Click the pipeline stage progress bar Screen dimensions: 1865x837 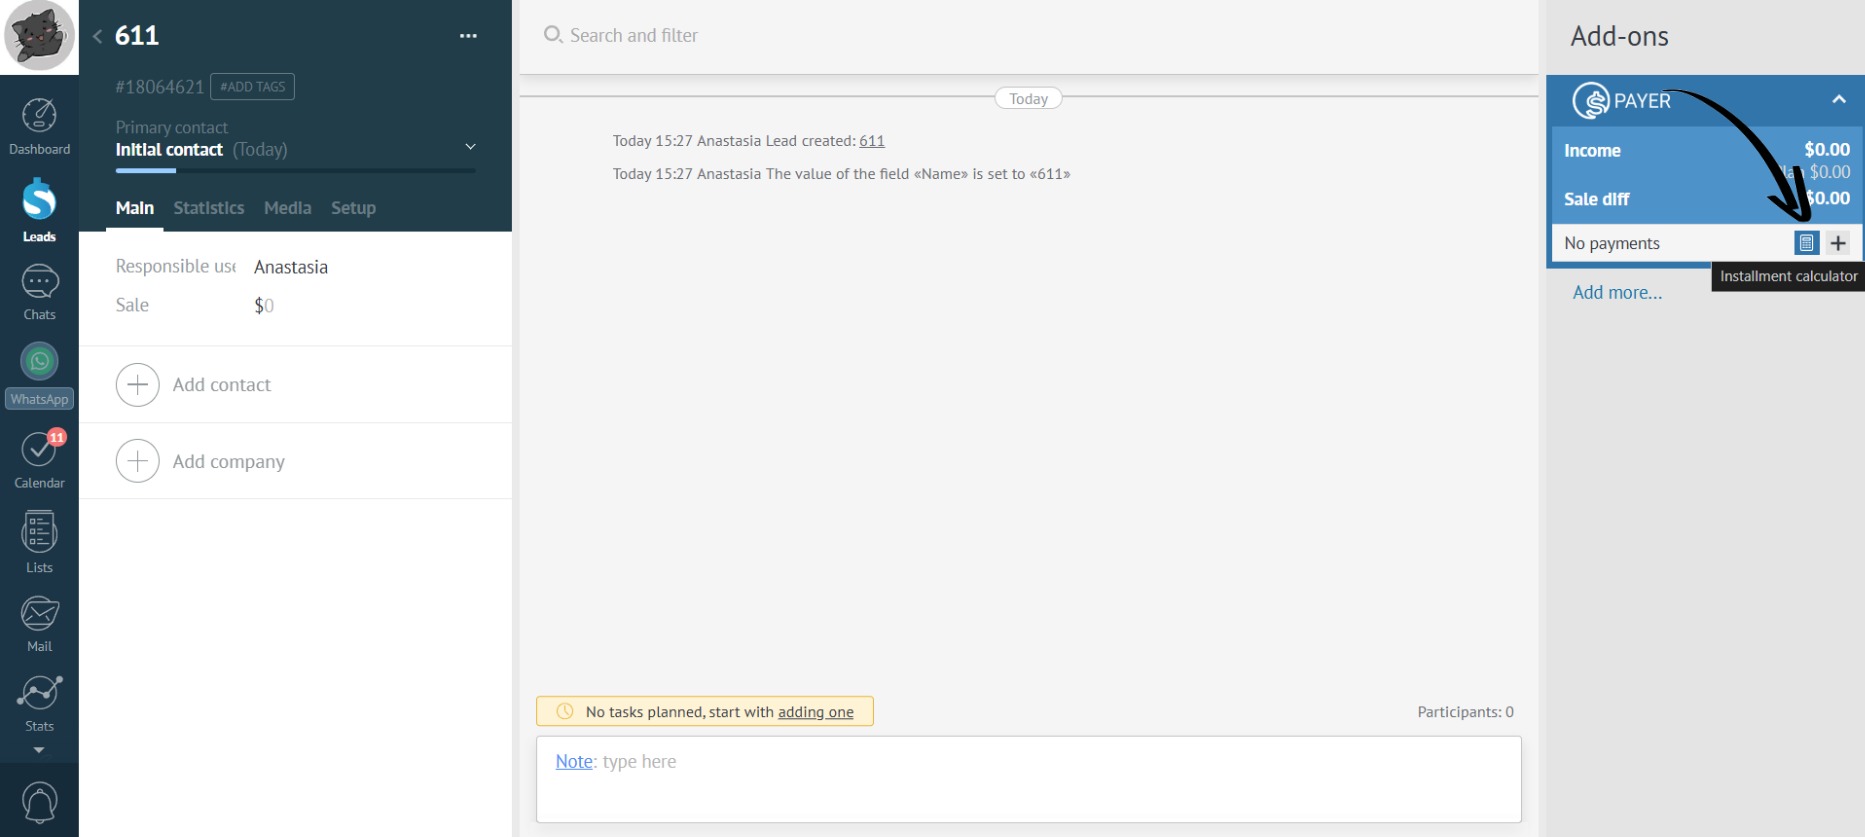coord(295,171)
